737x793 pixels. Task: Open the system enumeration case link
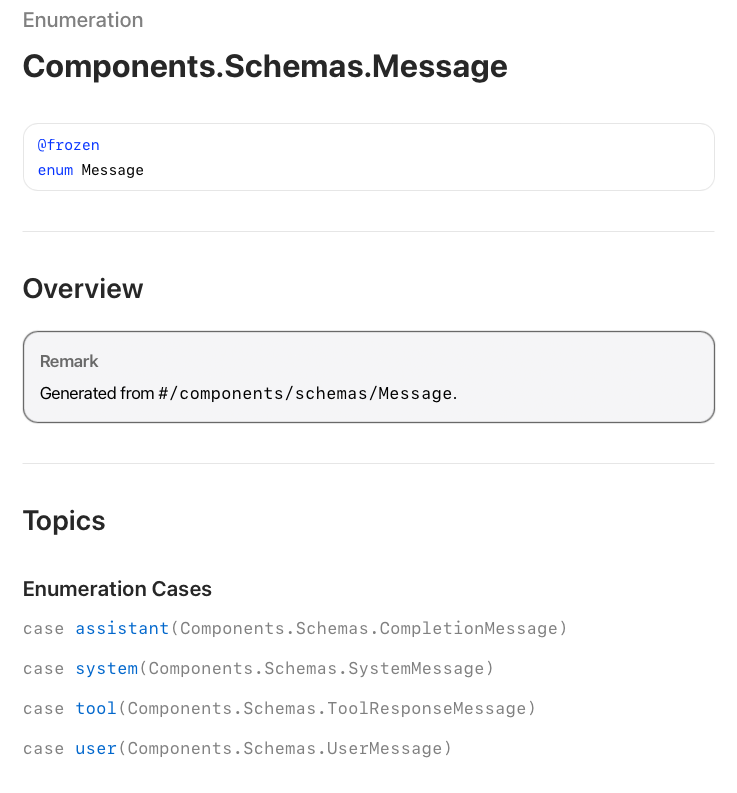click(106, 669)
